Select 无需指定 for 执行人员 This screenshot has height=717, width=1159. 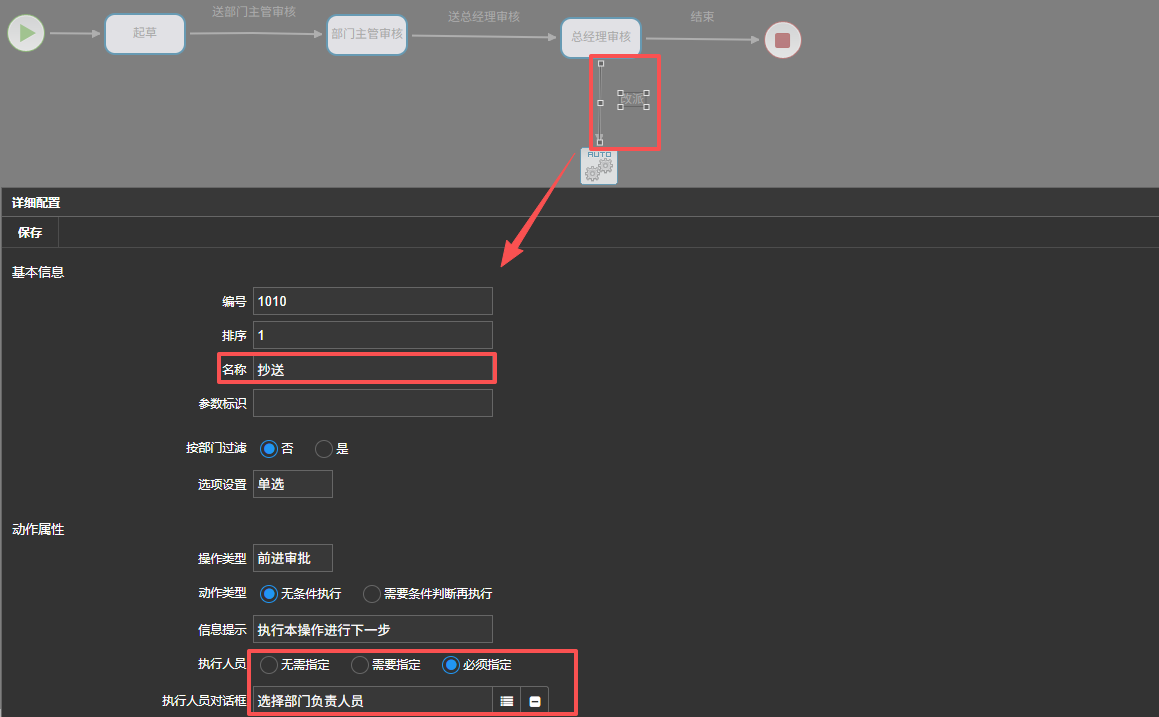(269, 665)
